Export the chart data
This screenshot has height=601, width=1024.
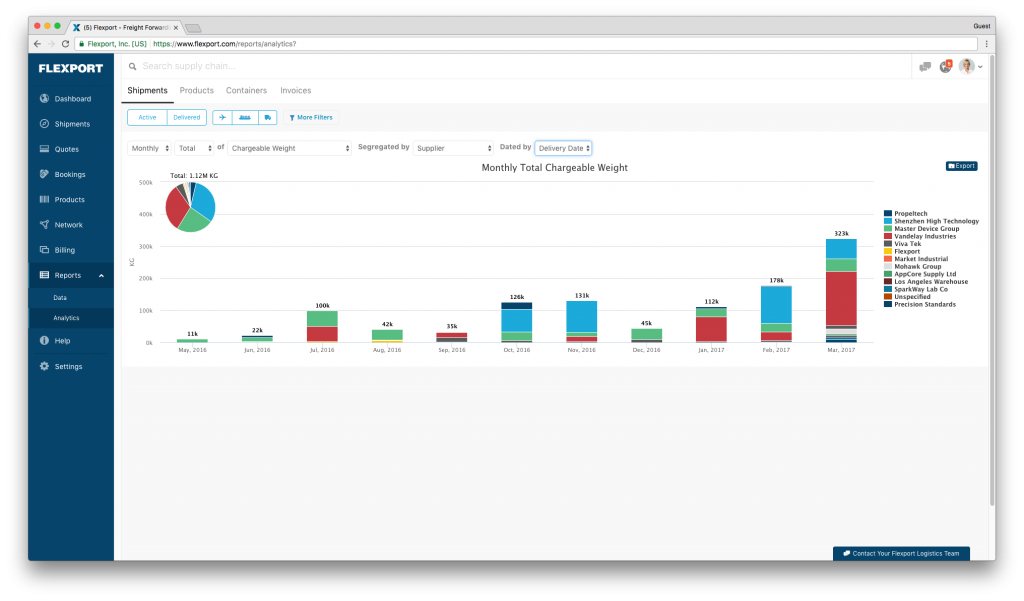[x=961, y=166]
